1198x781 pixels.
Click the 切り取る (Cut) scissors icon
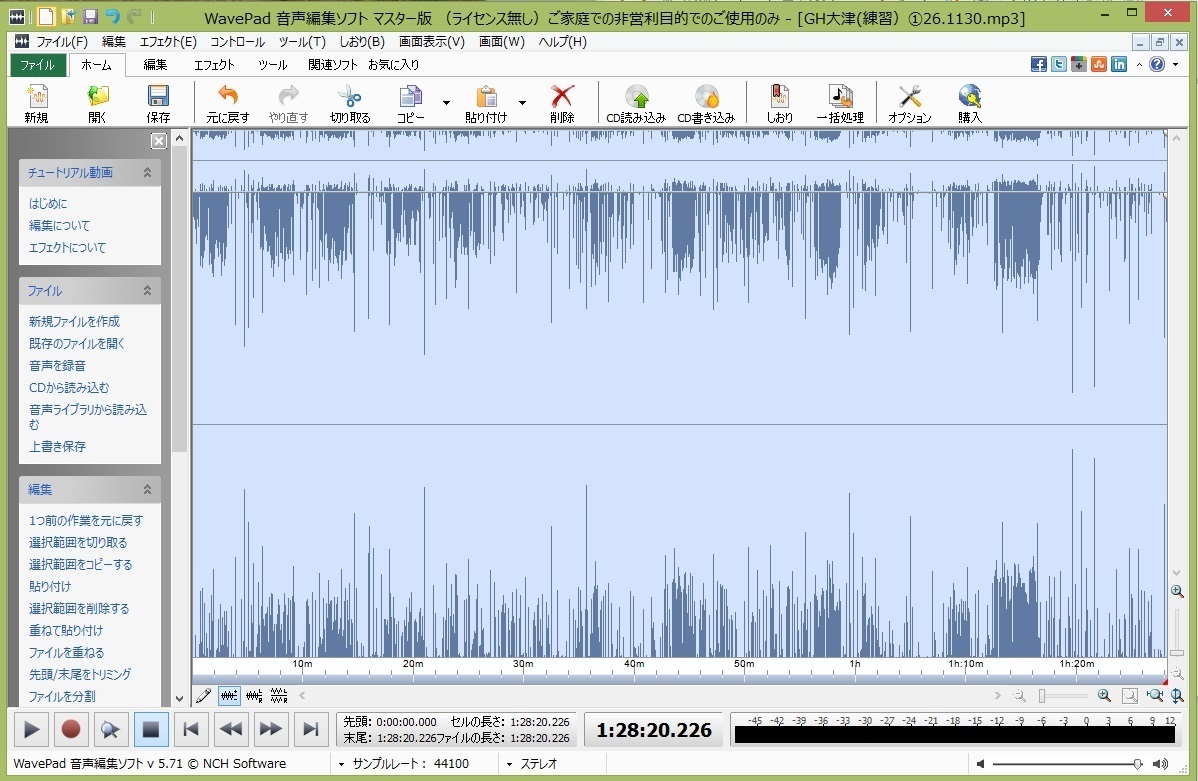click(x=350, y=103)
